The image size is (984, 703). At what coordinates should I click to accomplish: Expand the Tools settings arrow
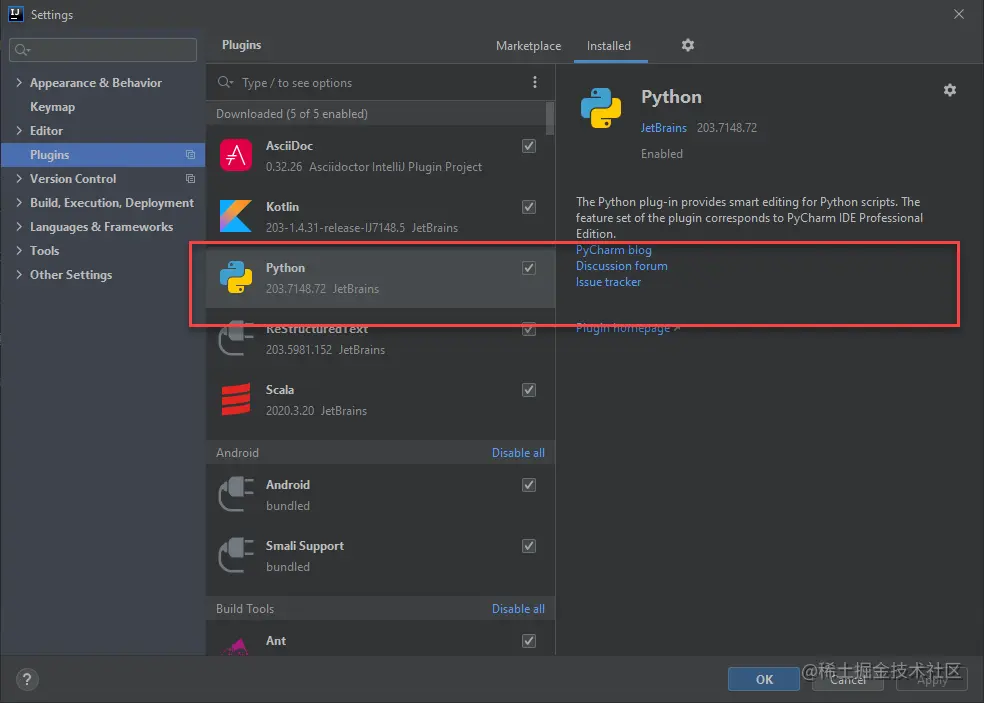tap(19, 250)
